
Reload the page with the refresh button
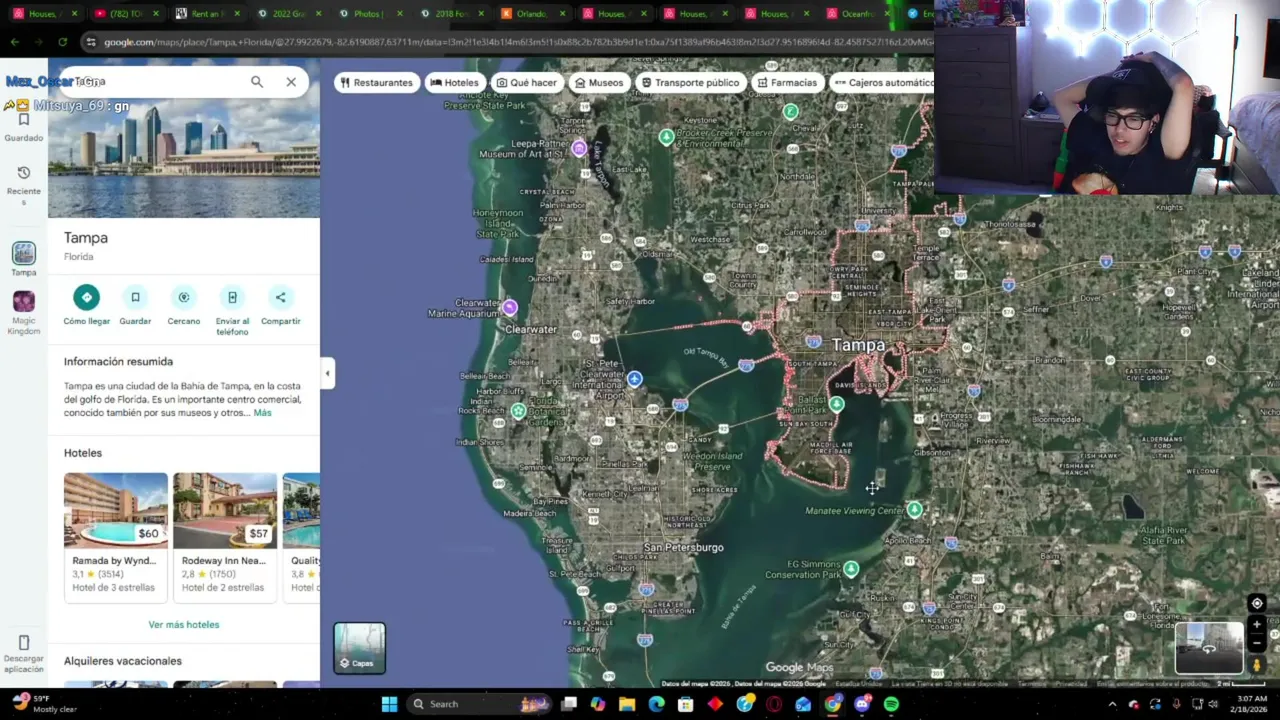62,42
